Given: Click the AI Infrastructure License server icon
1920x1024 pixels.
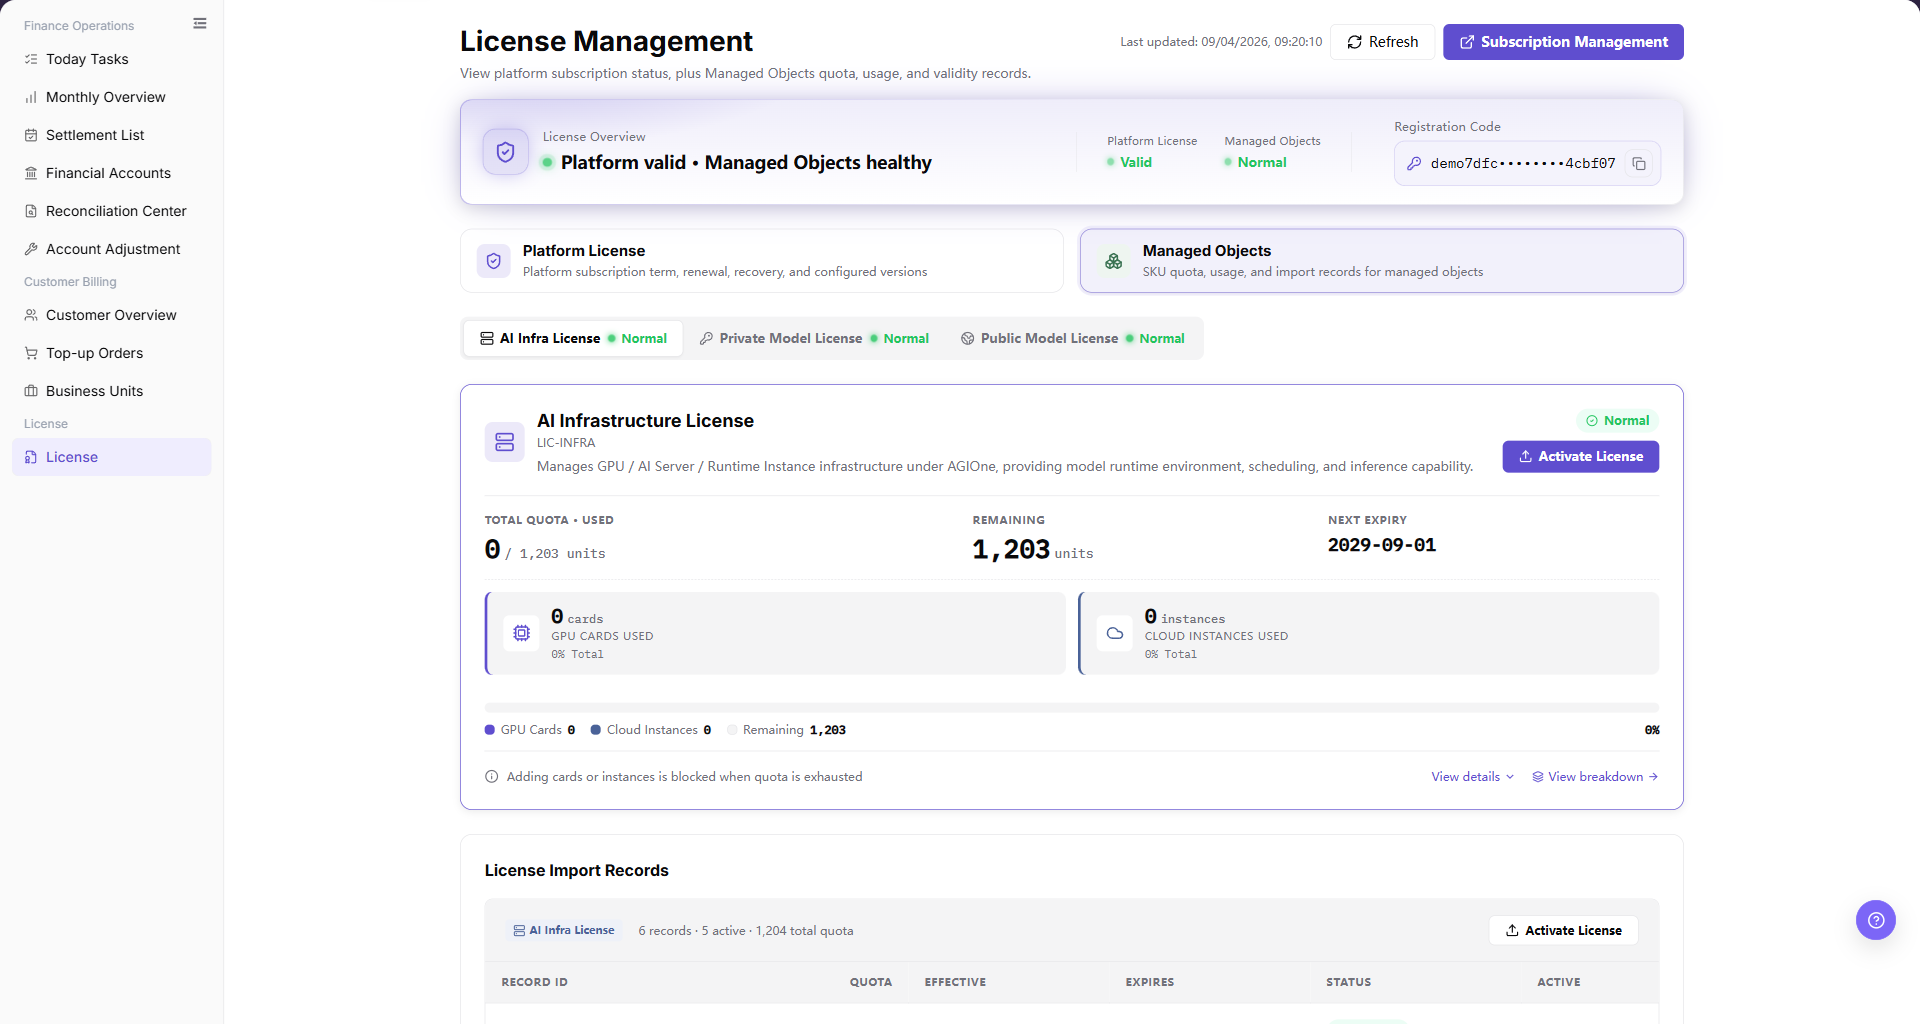Looking at the screenshot, I should 505,442.
